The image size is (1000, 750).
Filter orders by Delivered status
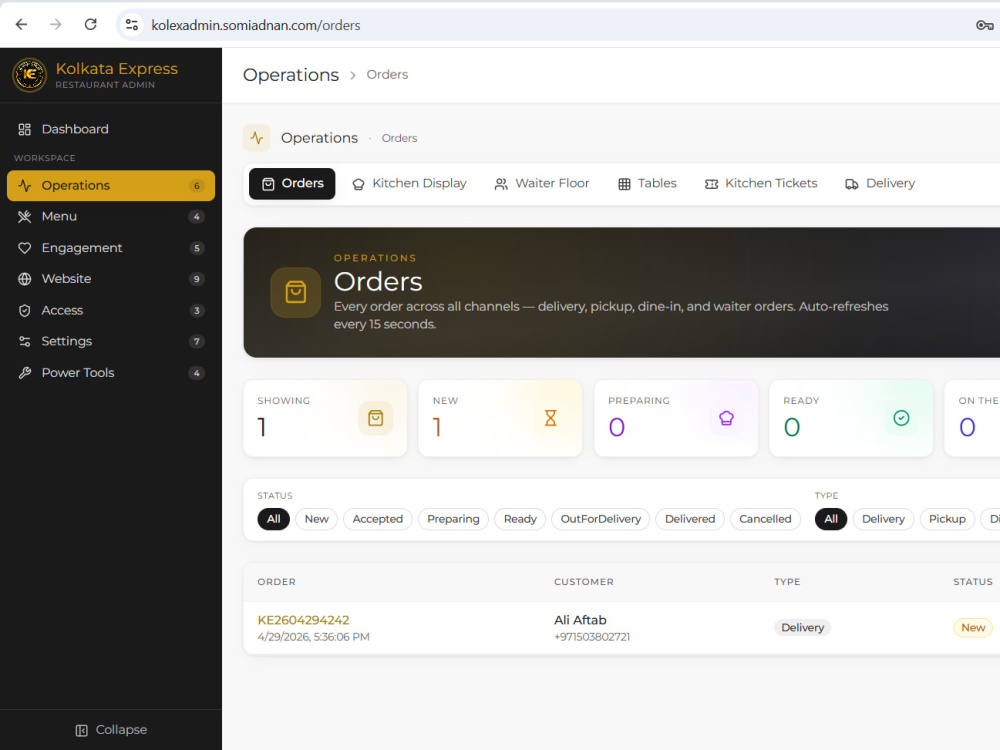coord(690,519)
